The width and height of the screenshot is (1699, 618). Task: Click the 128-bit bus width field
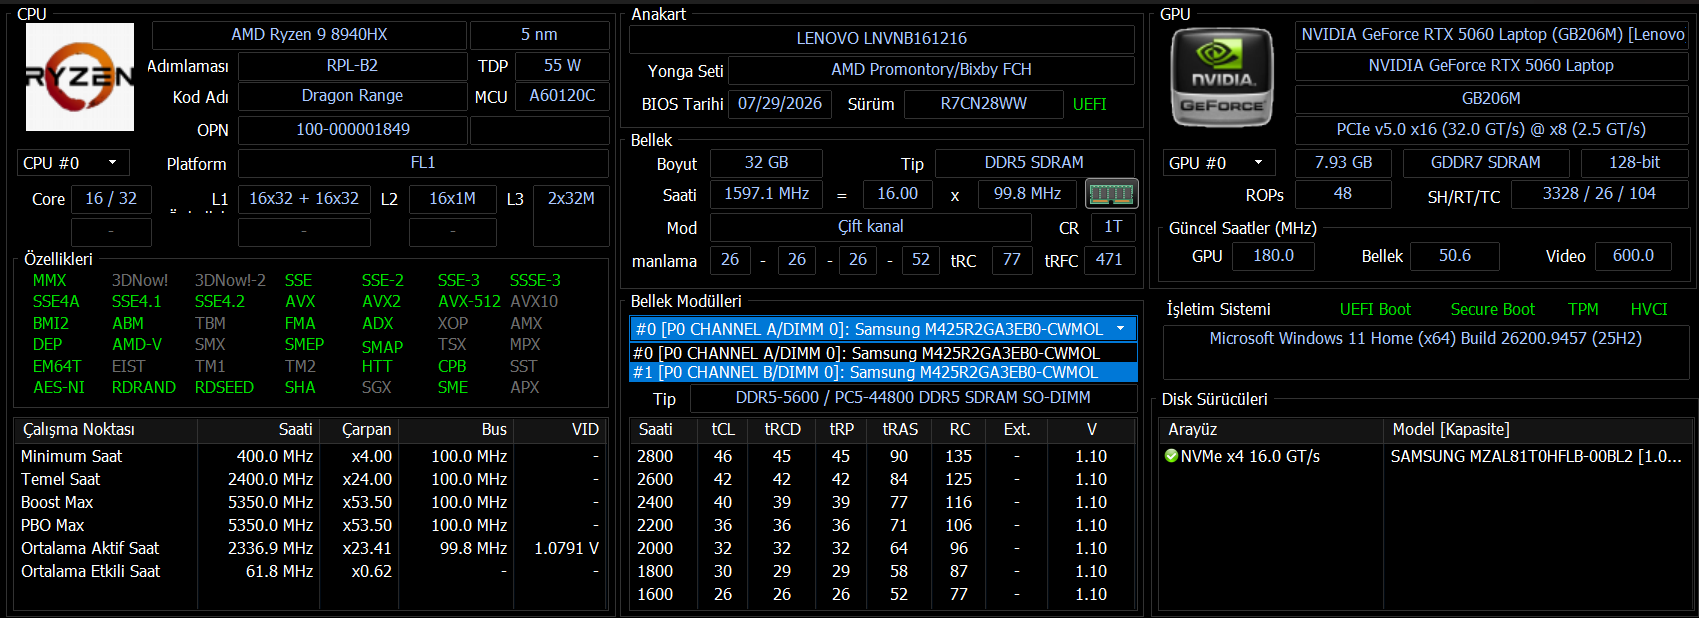click(x=1634, y=163)
